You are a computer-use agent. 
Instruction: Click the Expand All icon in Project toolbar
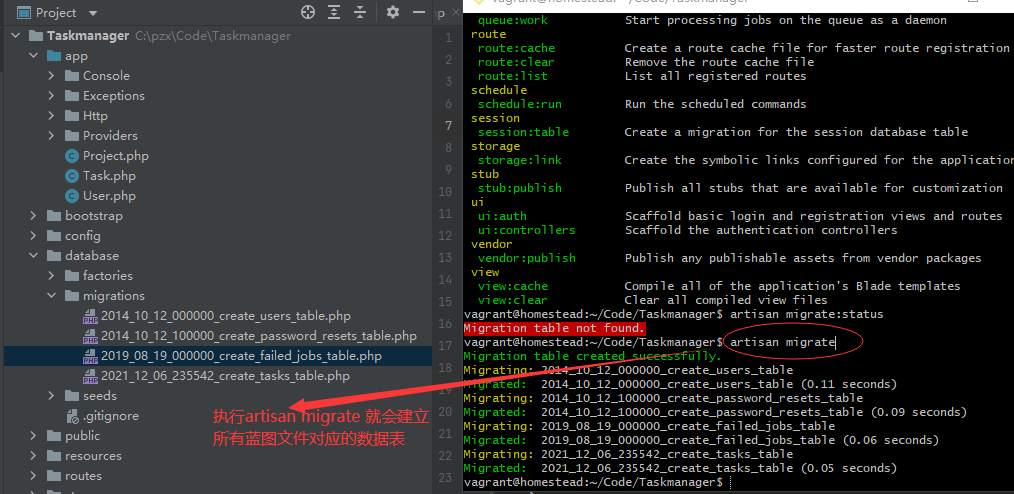click(334, 12)
